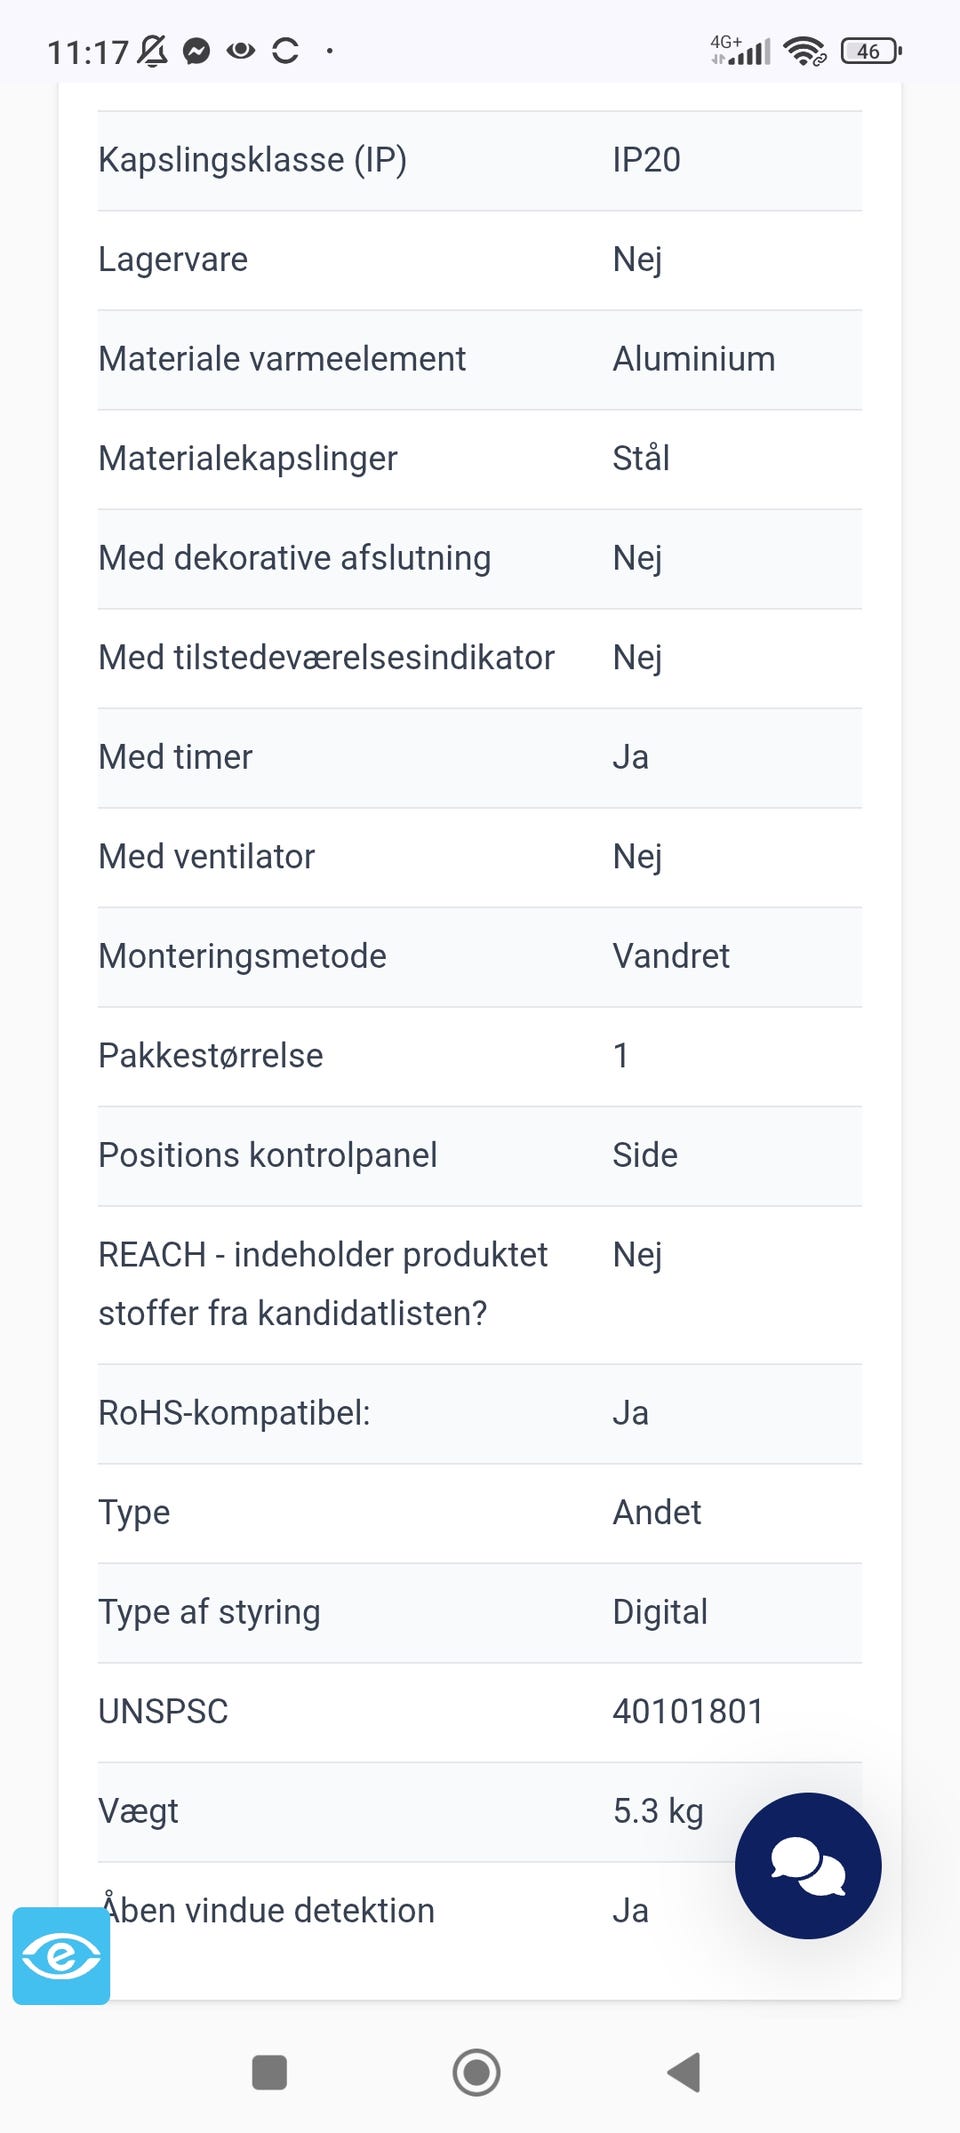960x2133 pixels.
Task: Tap the 'Type af styring' row label
Action: coord(209,1612)
